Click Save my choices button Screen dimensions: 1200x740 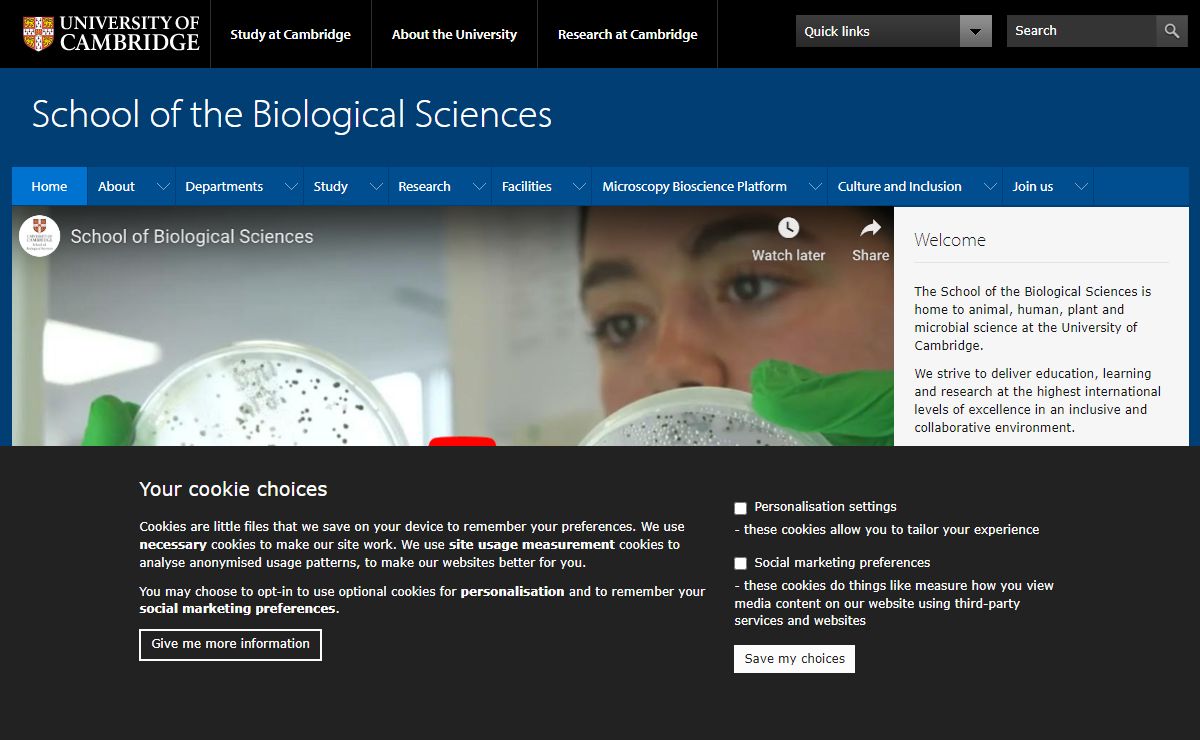pyautogui.click(x=794, y=659)
